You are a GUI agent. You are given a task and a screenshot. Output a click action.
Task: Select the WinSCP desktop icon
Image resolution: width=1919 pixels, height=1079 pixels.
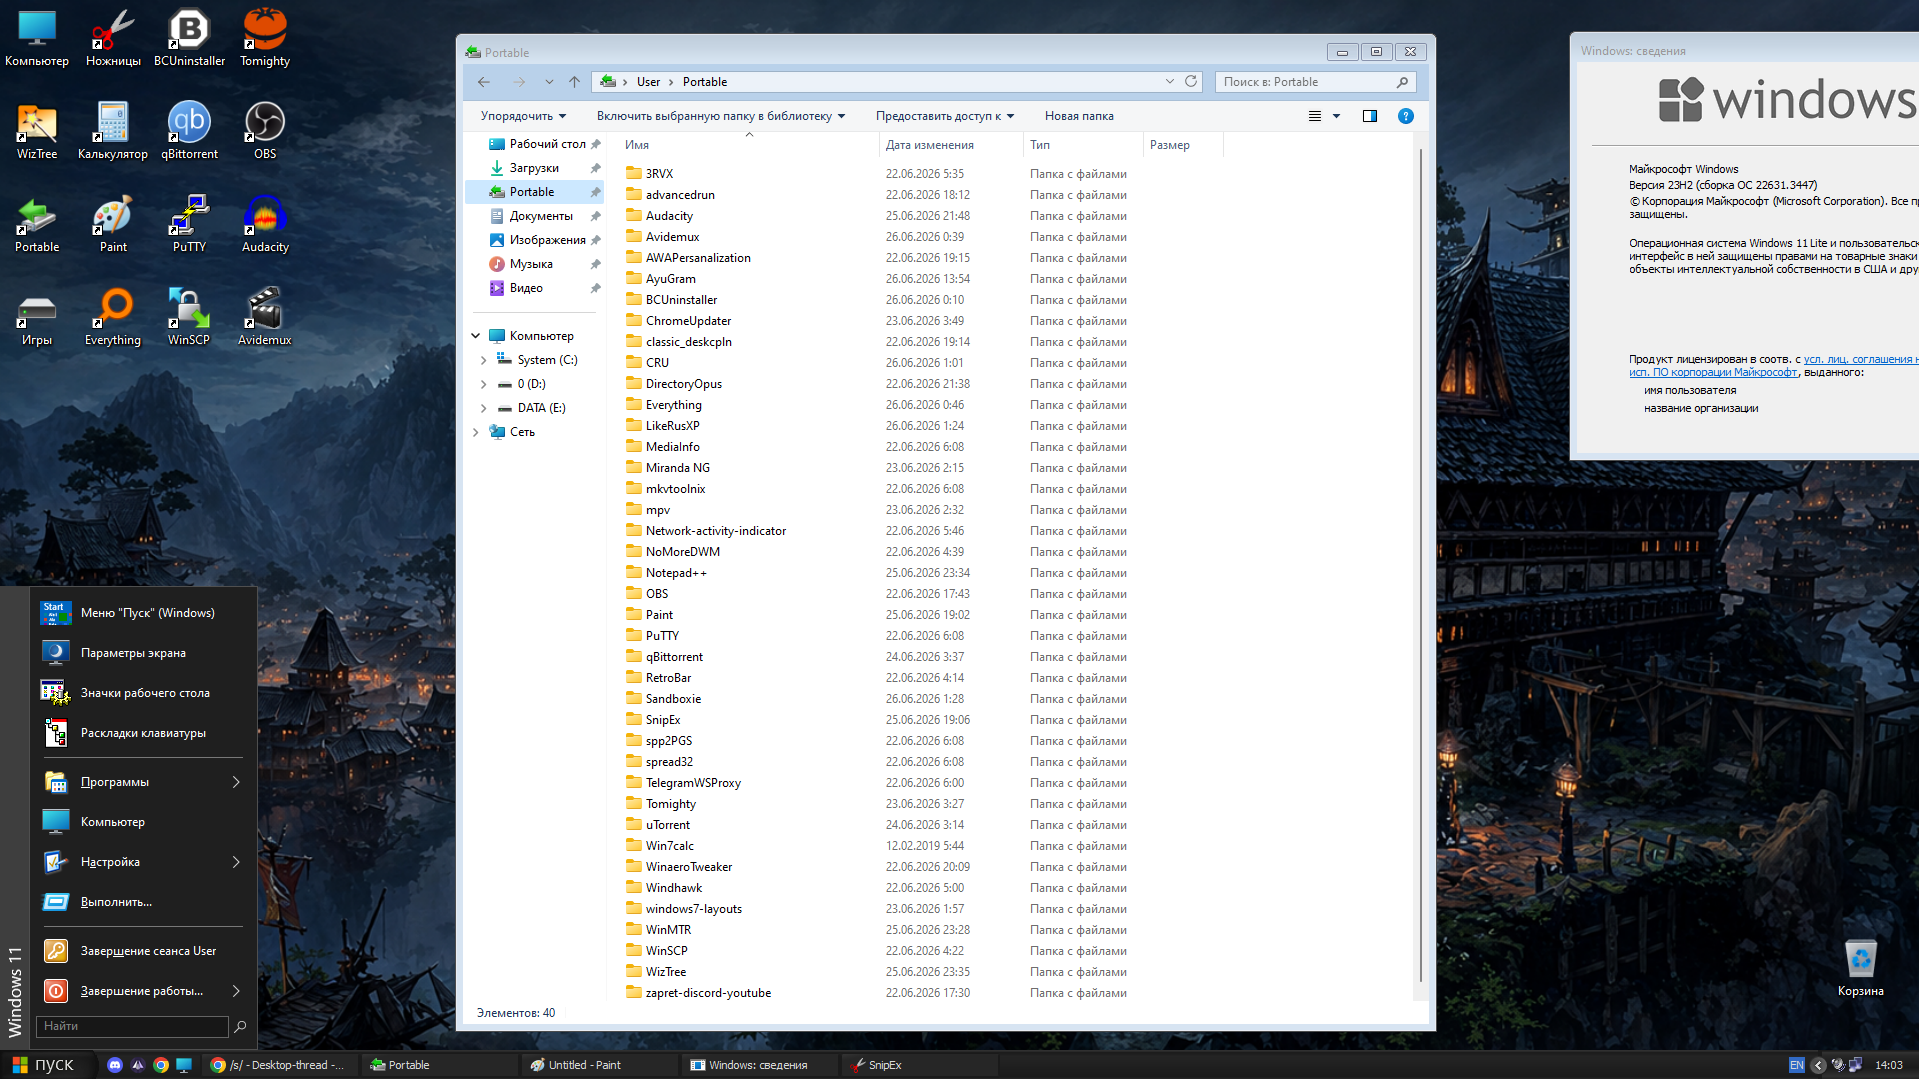pyautogui.click(x=189, y=317)
